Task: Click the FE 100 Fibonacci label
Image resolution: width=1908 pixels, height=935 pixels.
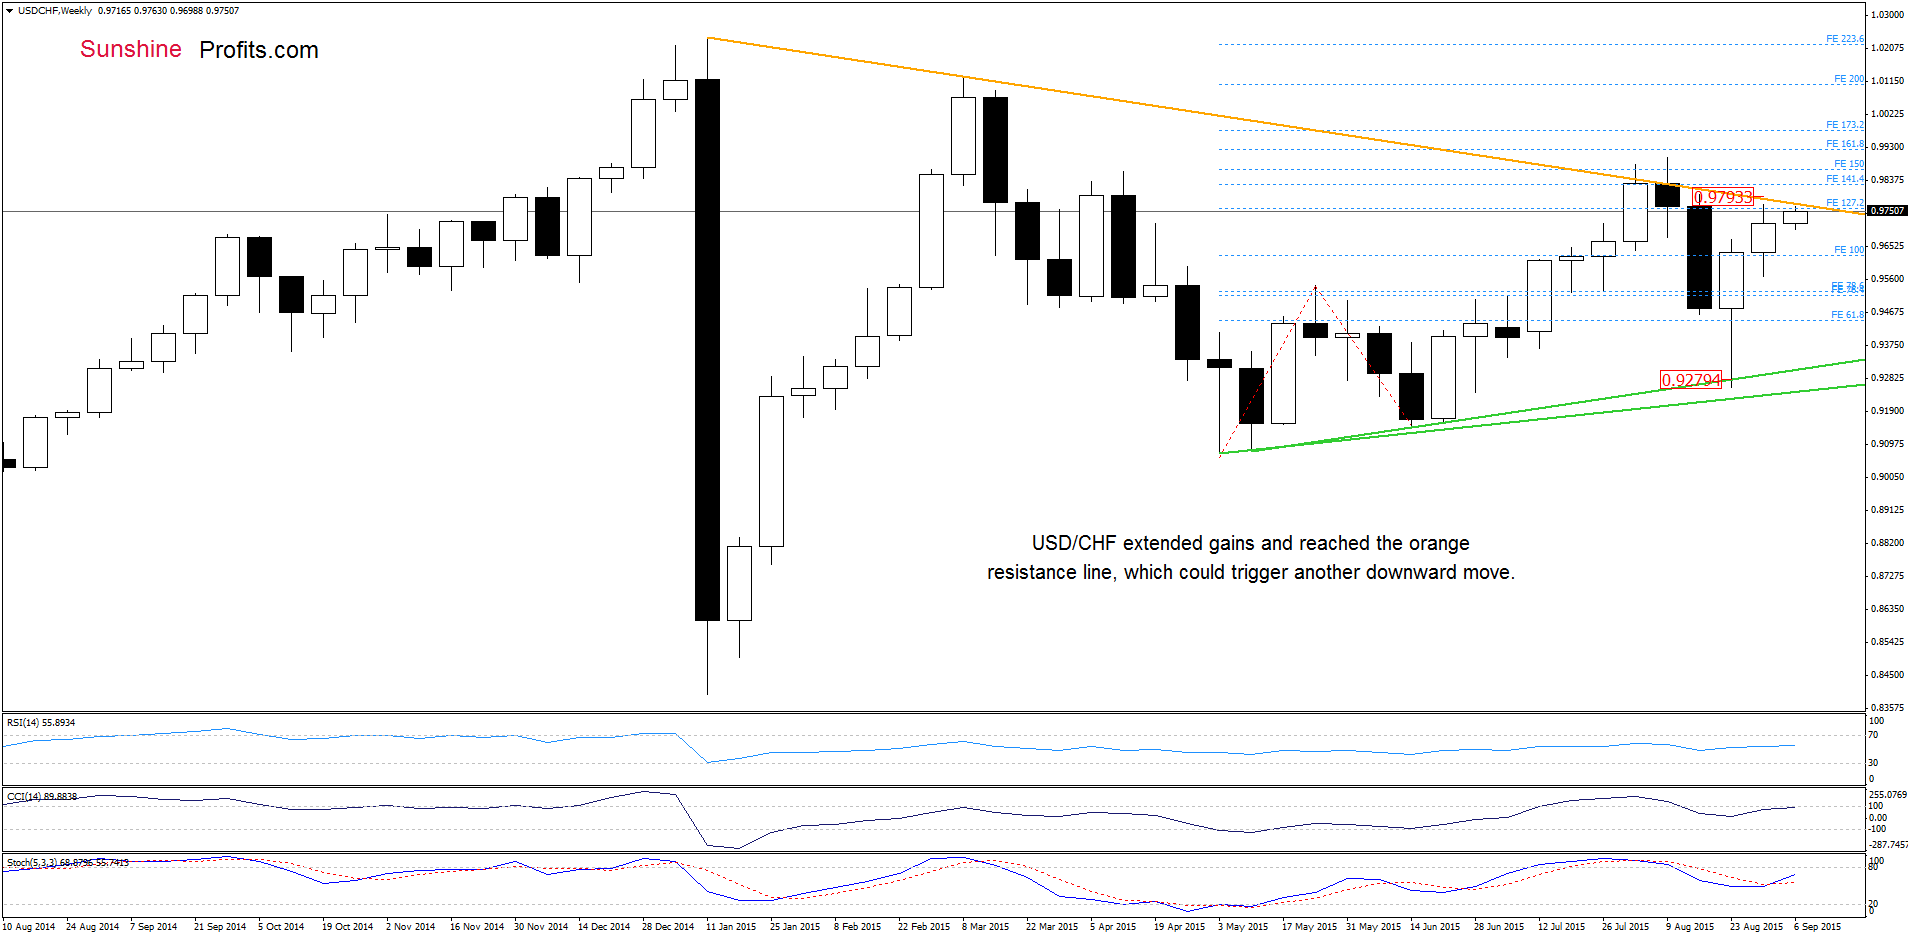Action: pos(1849,250)
